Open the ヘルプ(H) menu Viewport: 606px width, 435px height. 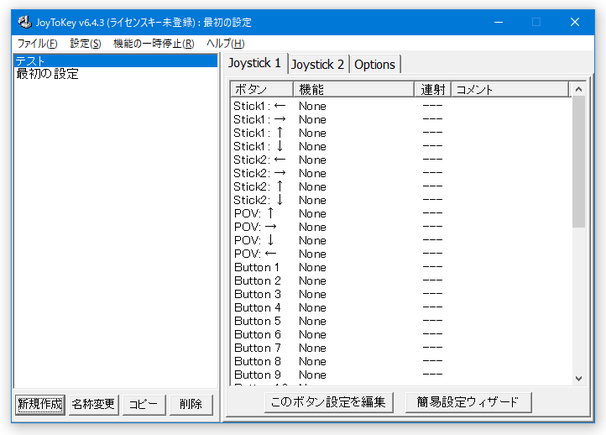pyautogui.click(x=225, y=43)
